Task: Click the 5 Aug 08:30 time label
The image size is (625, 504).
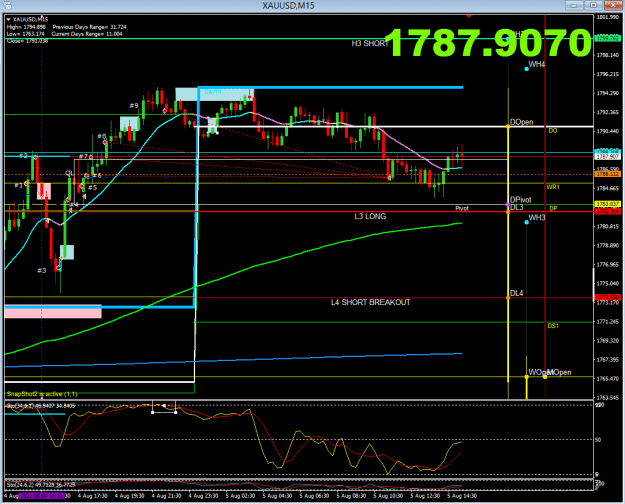Action: (351, 496)
